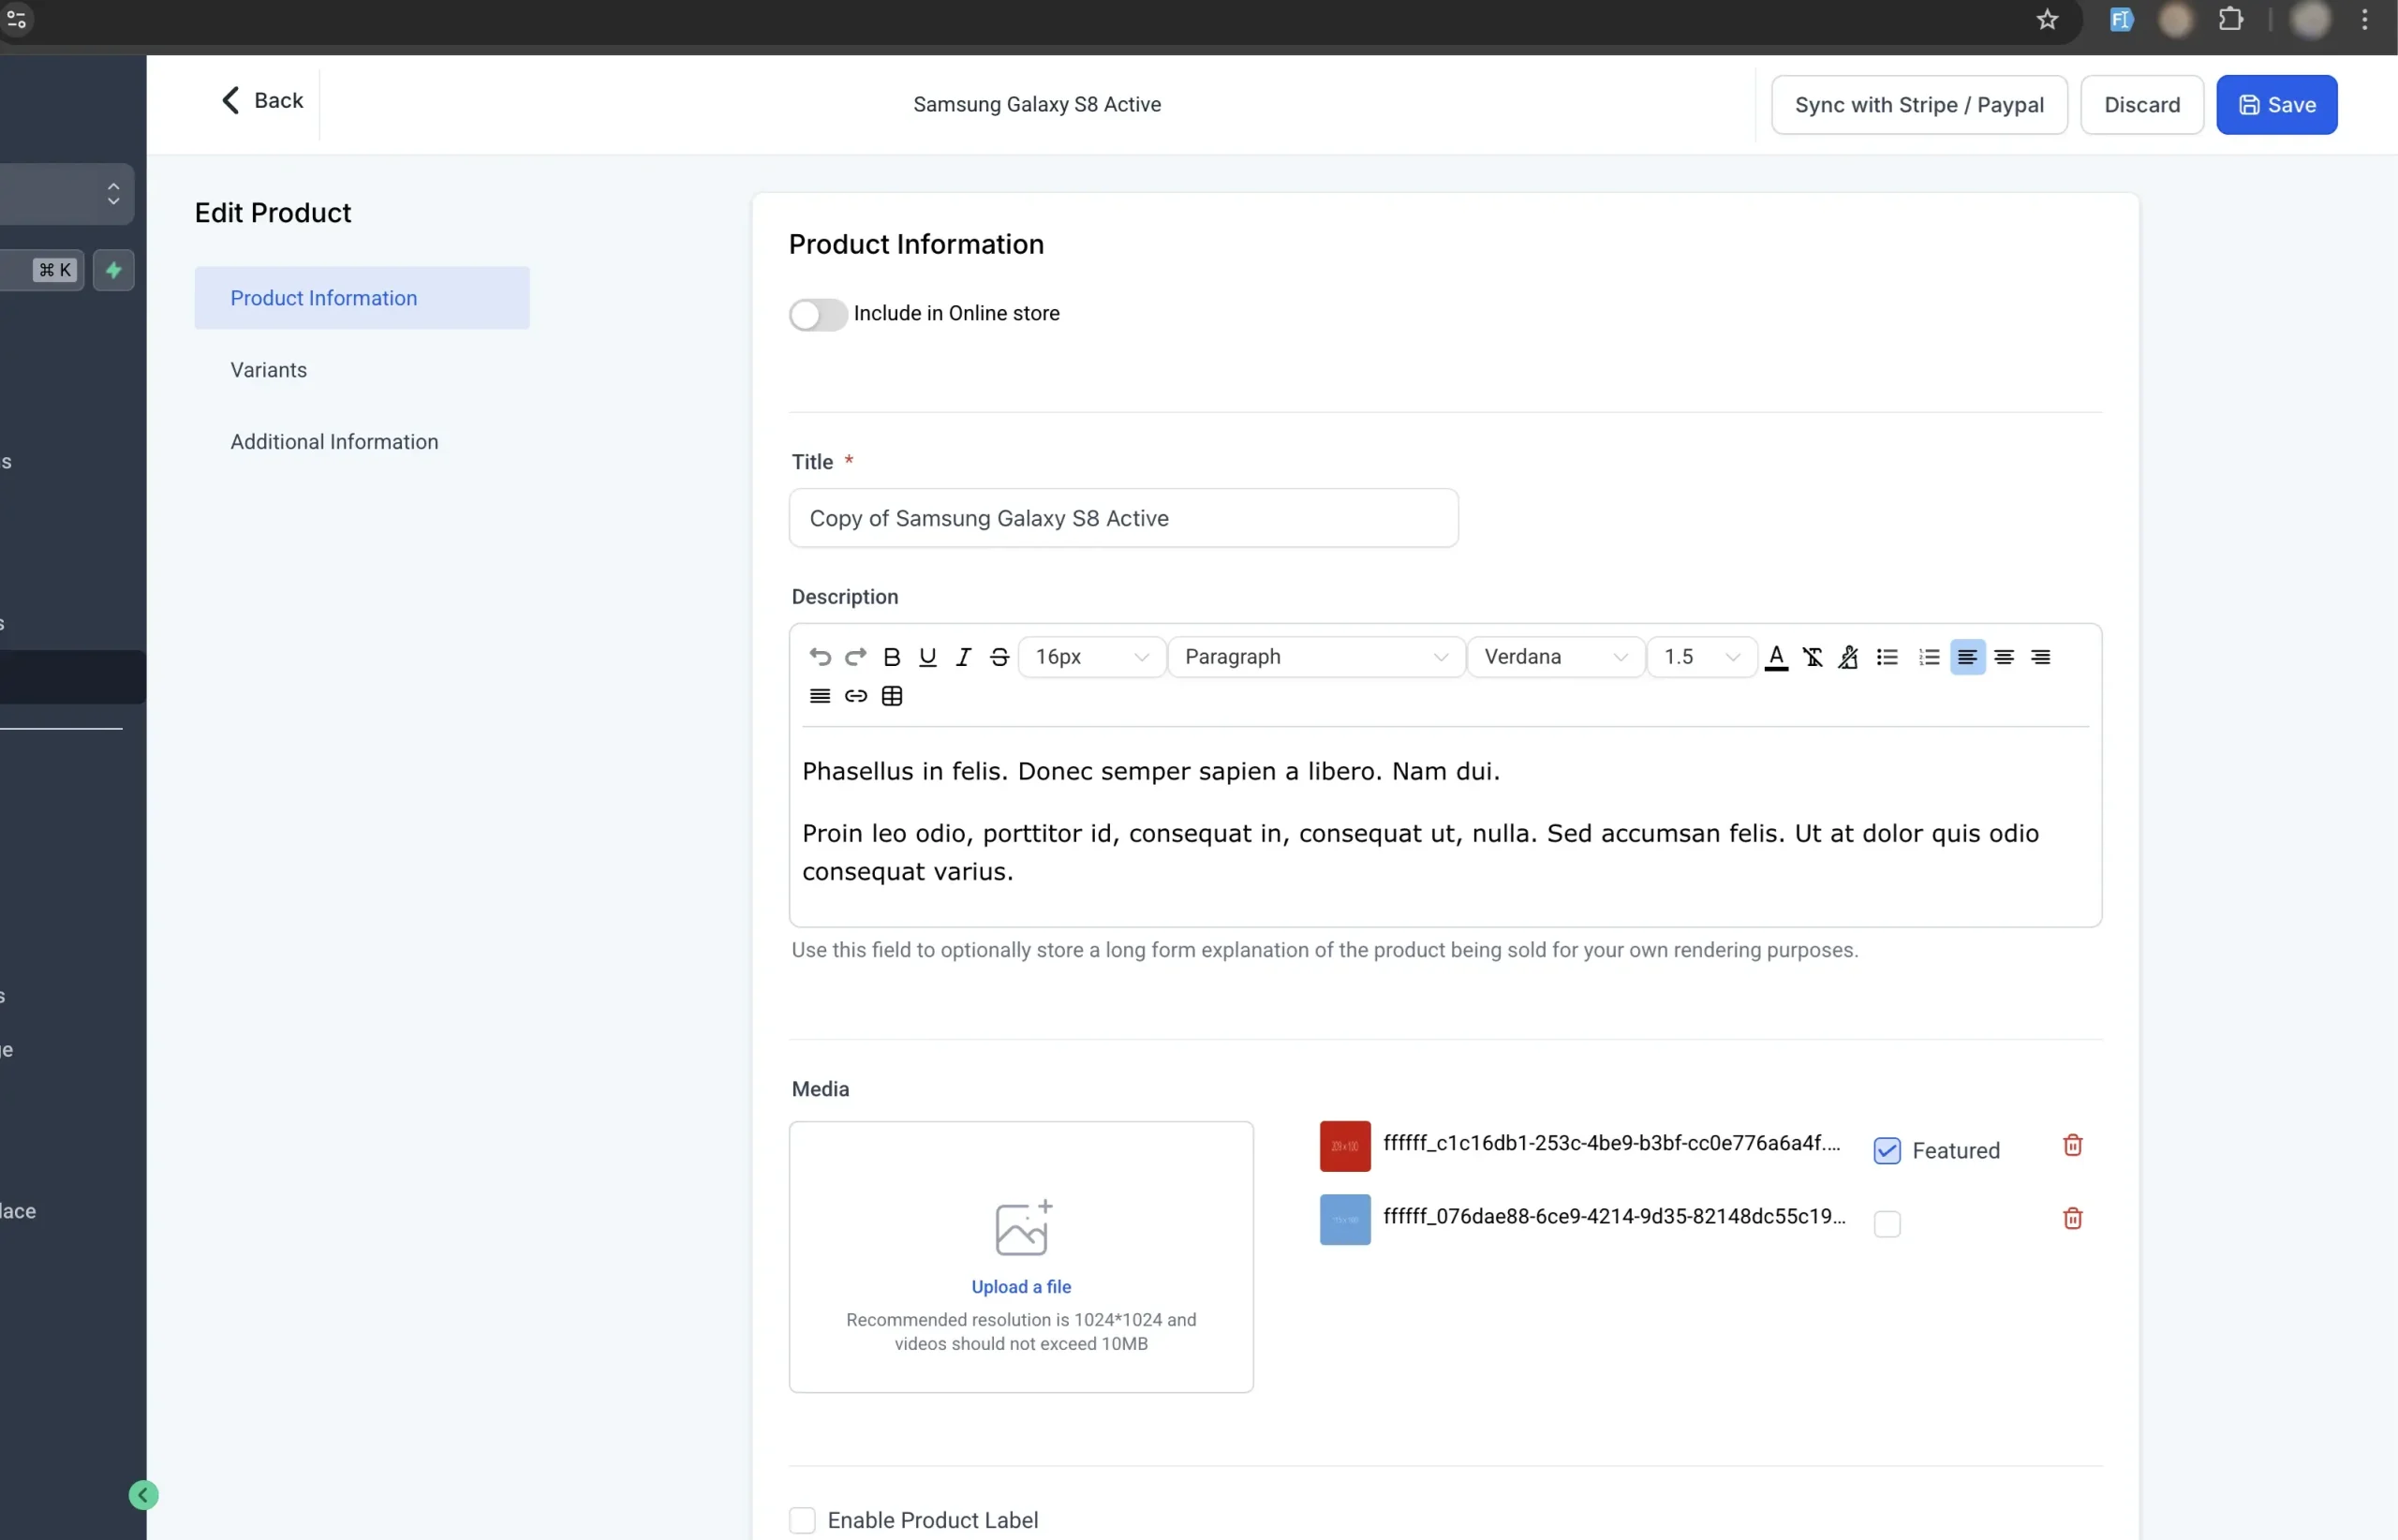Toggle italic formatting in description toolbar
2398x1540 pixels.
coord(963,657)
